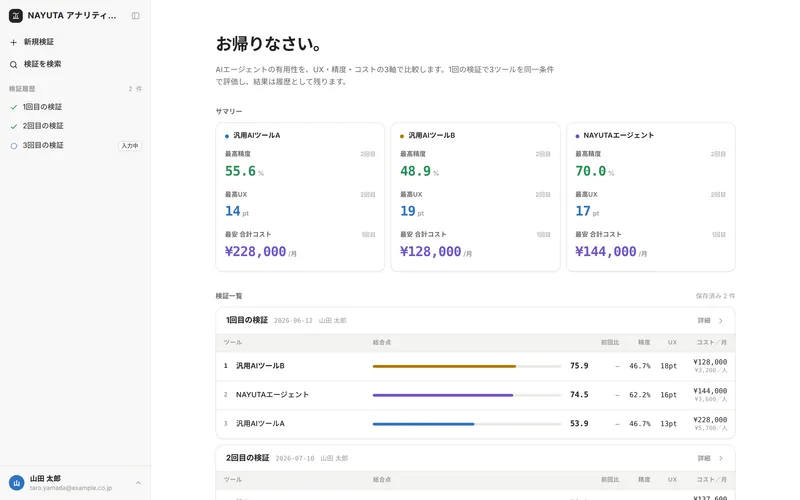Click the 74.5 total score
Image resolution: width=800 pixels, height=500 pixels.
tap(579, 395)
